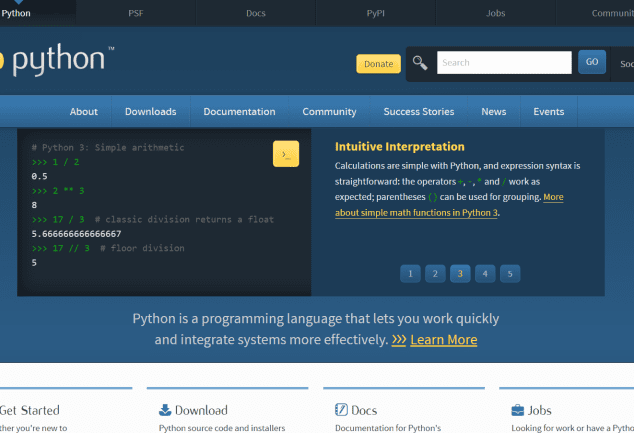Open the Community navigation dropdown

[329, 112]
